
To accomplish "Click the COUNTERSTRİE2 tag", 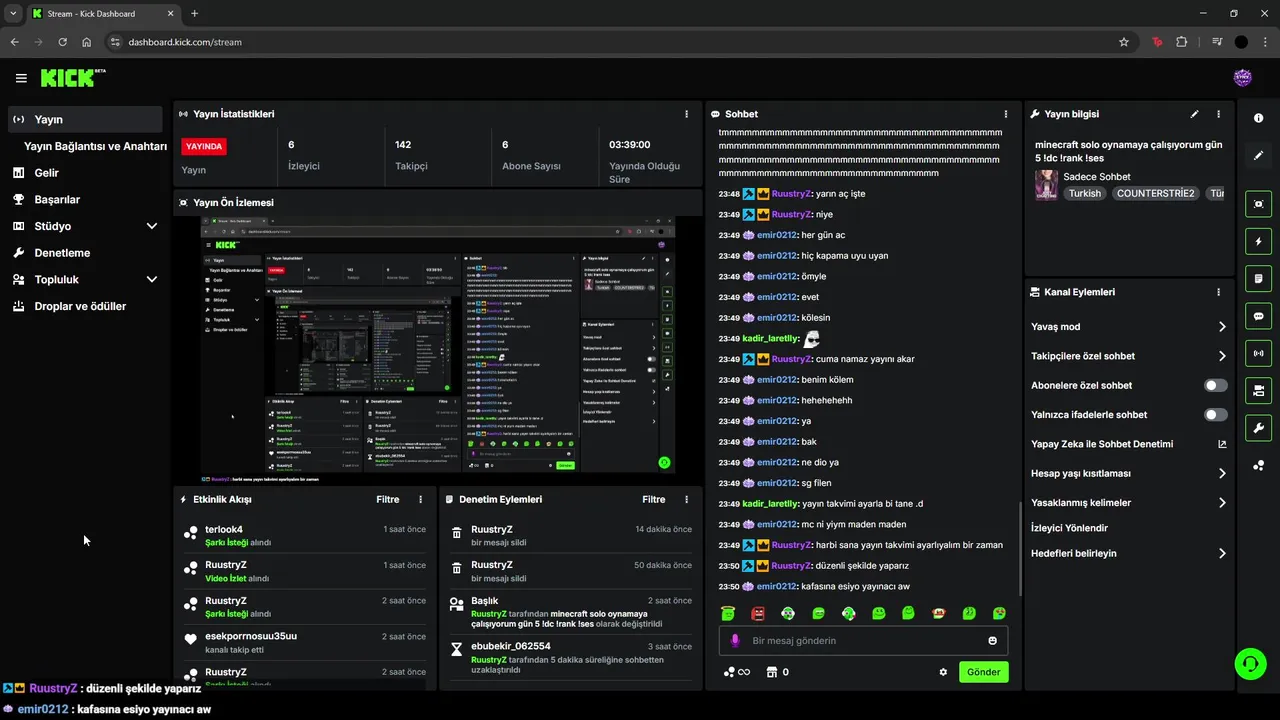I will tap(1155, 193).
